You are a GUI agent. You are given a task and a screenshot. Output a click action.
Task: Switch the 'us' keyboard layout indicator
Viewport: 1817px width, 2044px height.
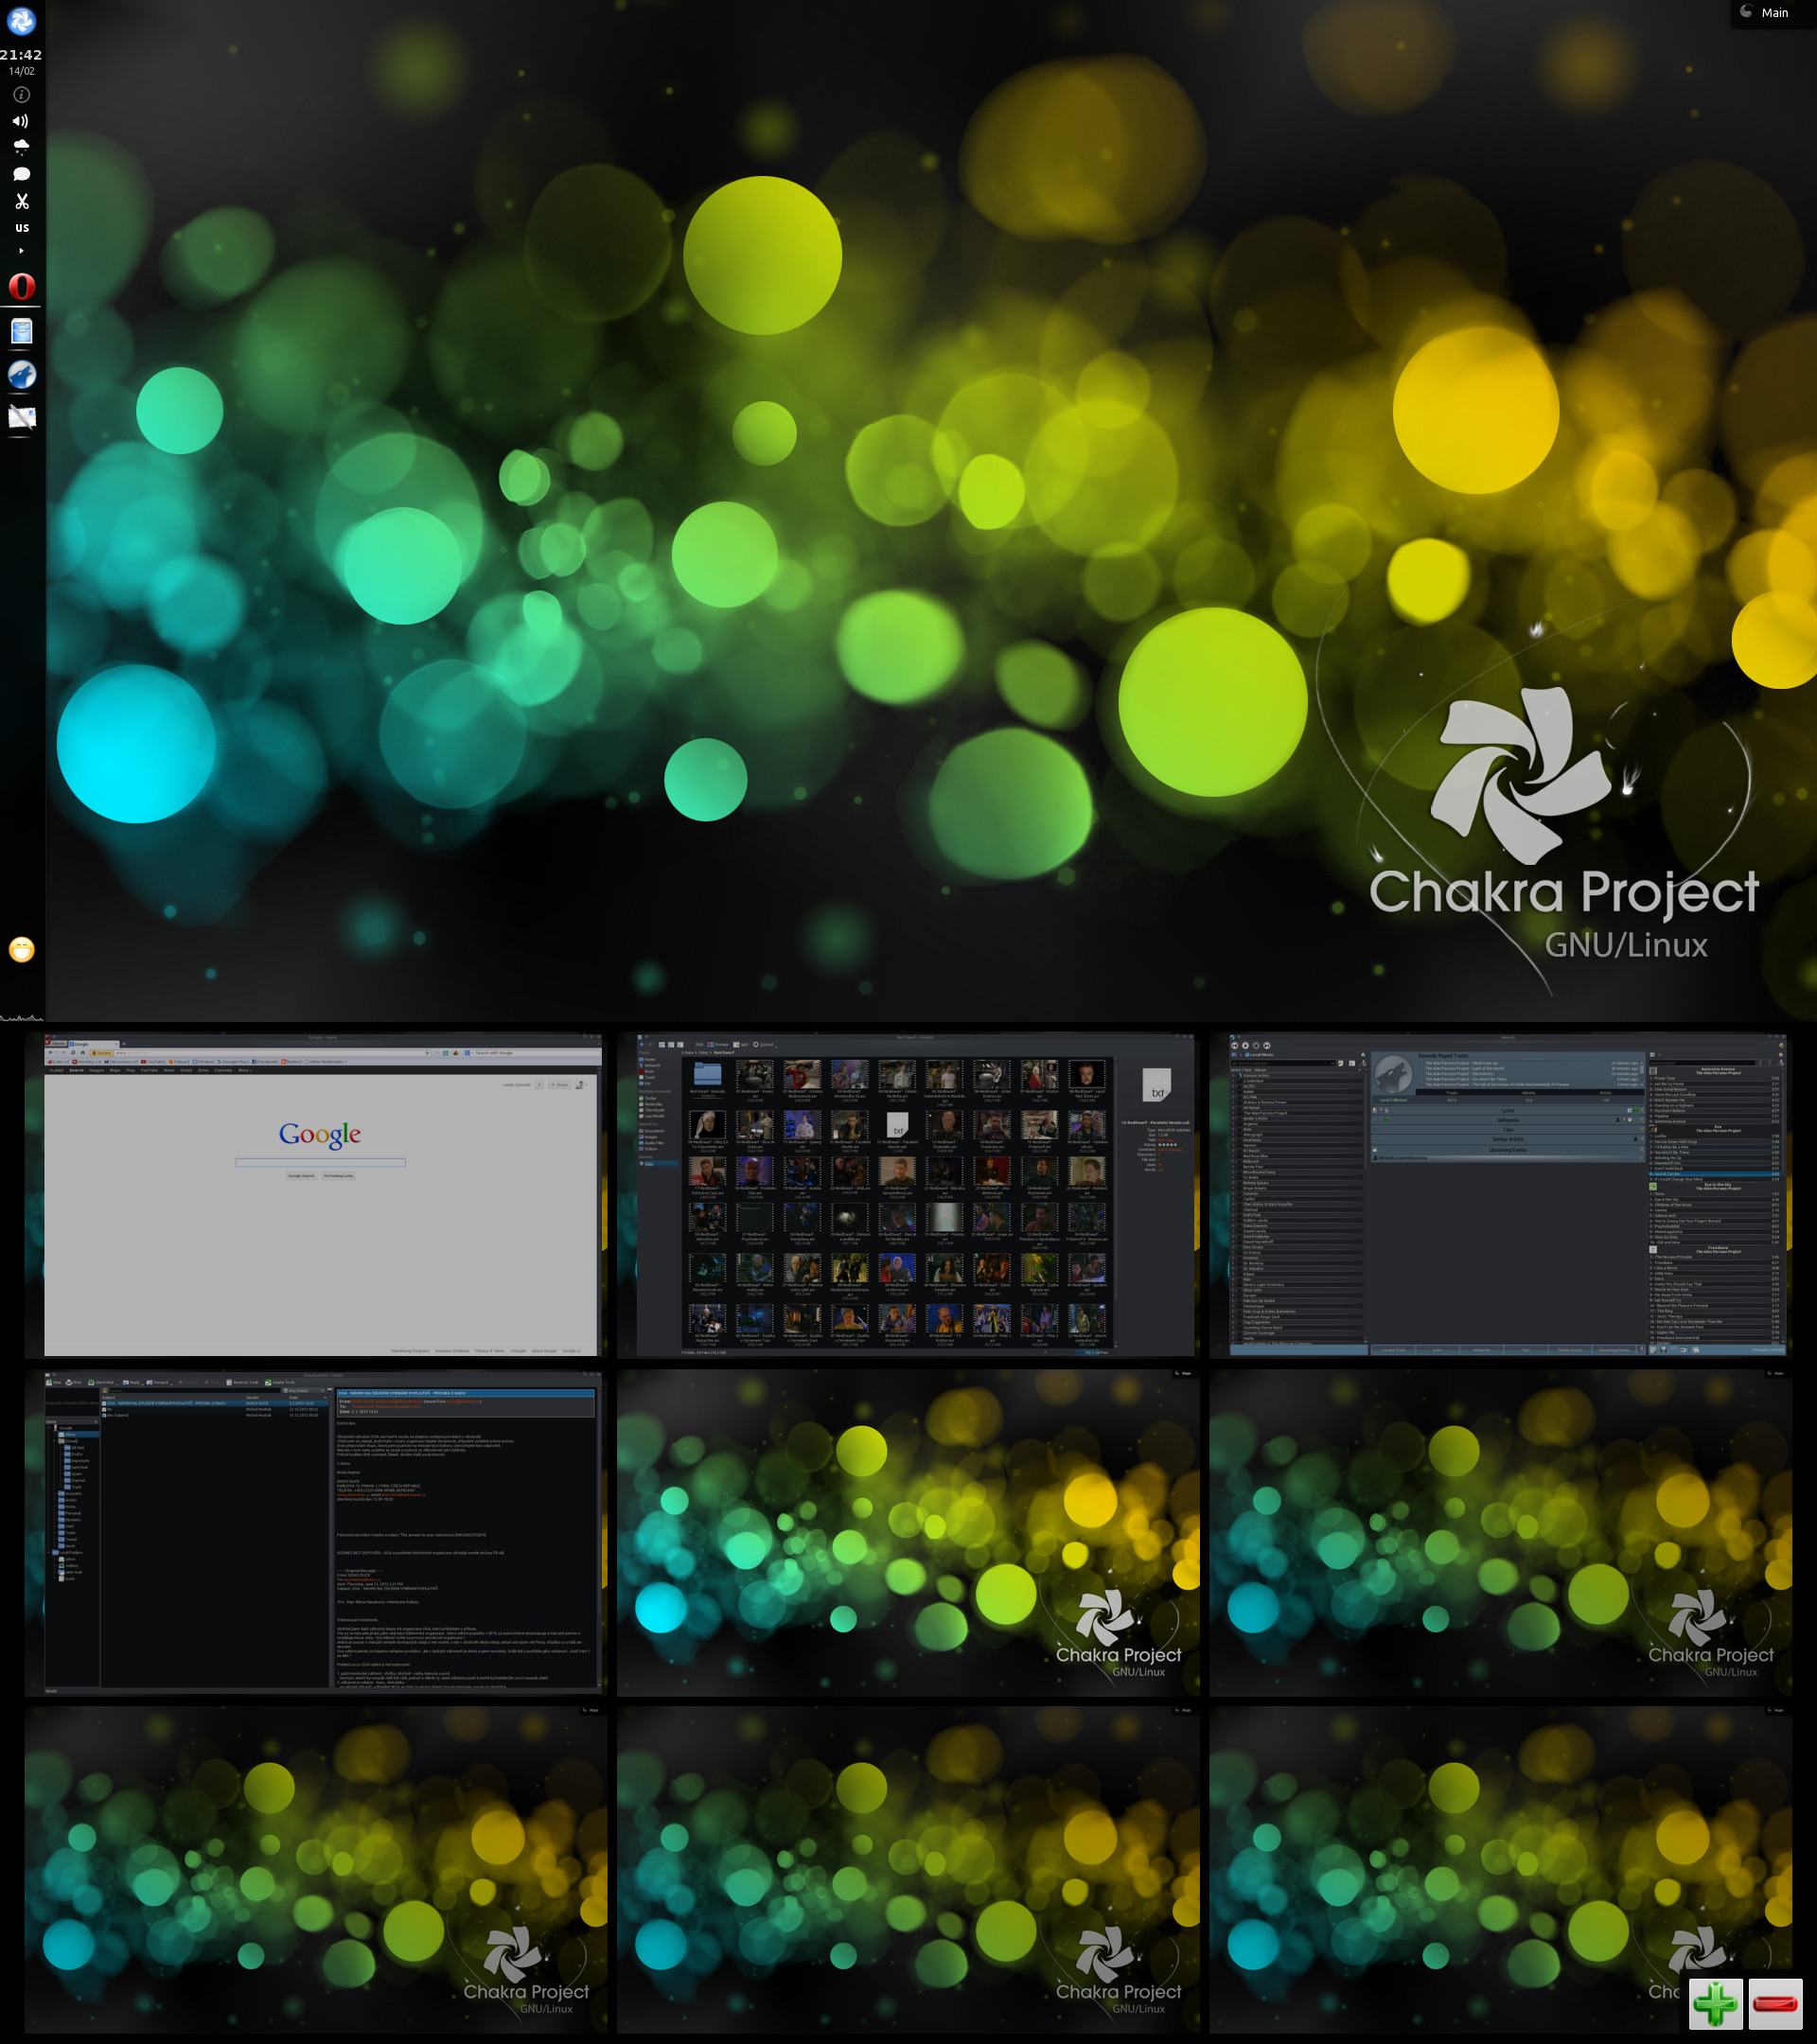point(21,228)
